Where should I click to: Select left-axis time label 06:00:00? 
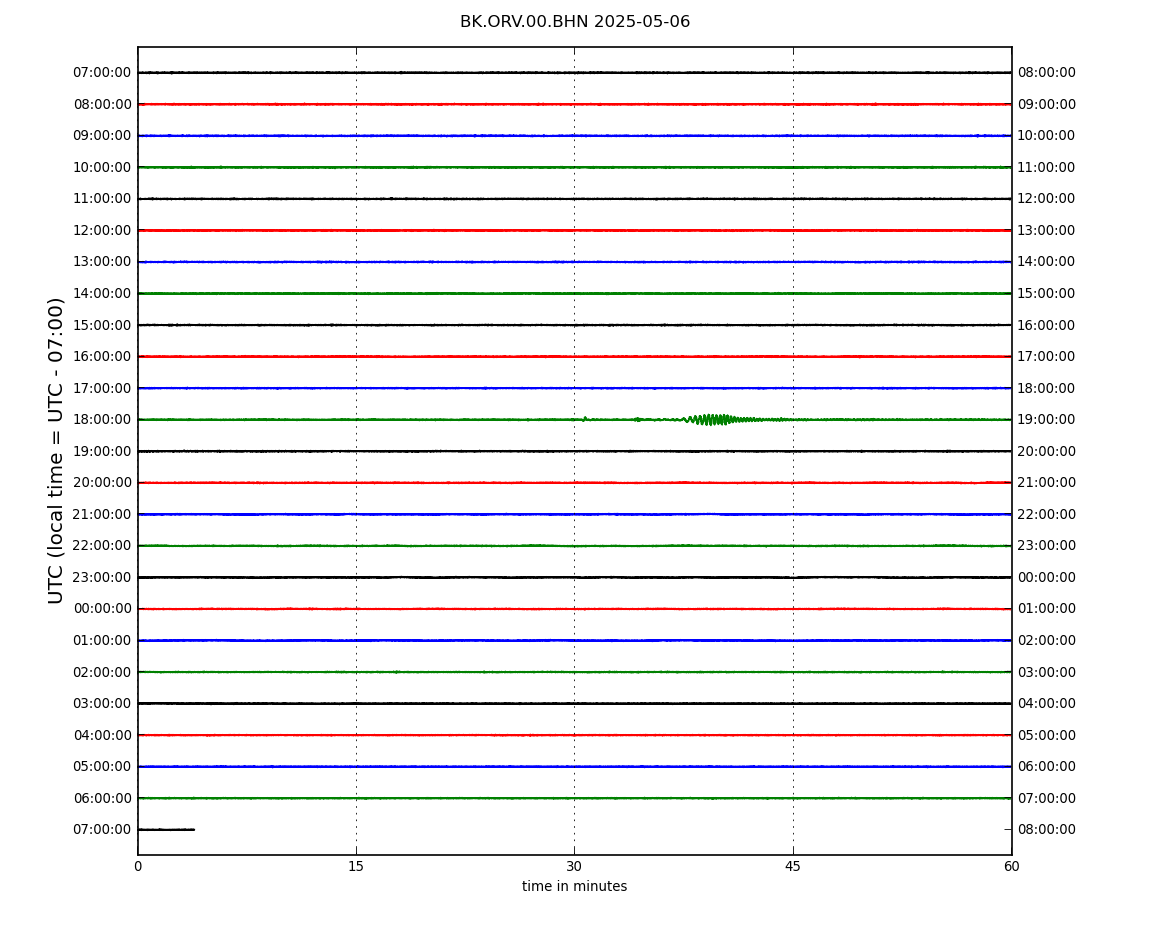click(x=102, y=798)
